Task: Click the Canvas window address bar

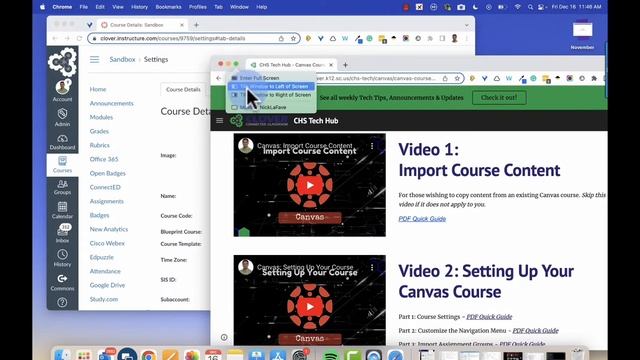Action: (194, 38)
